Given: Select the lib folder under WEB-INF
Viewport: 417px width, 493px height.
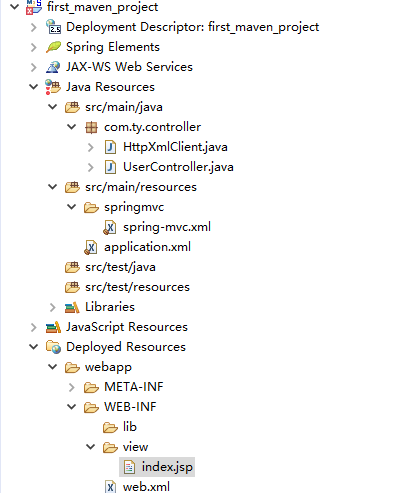Looking at the screenshot, I should (x=130, y=427).
